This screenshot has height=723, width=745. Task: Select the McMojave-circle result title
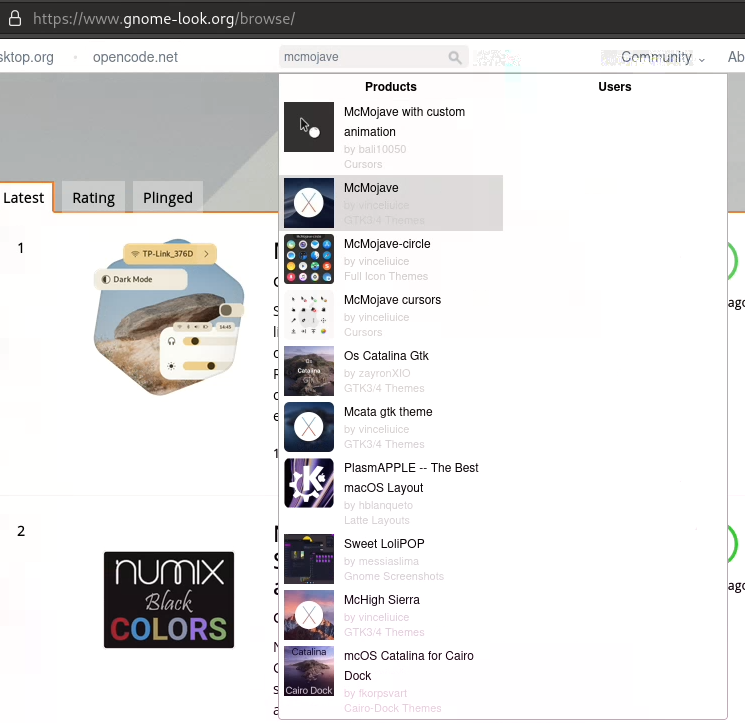pos(387,244)
